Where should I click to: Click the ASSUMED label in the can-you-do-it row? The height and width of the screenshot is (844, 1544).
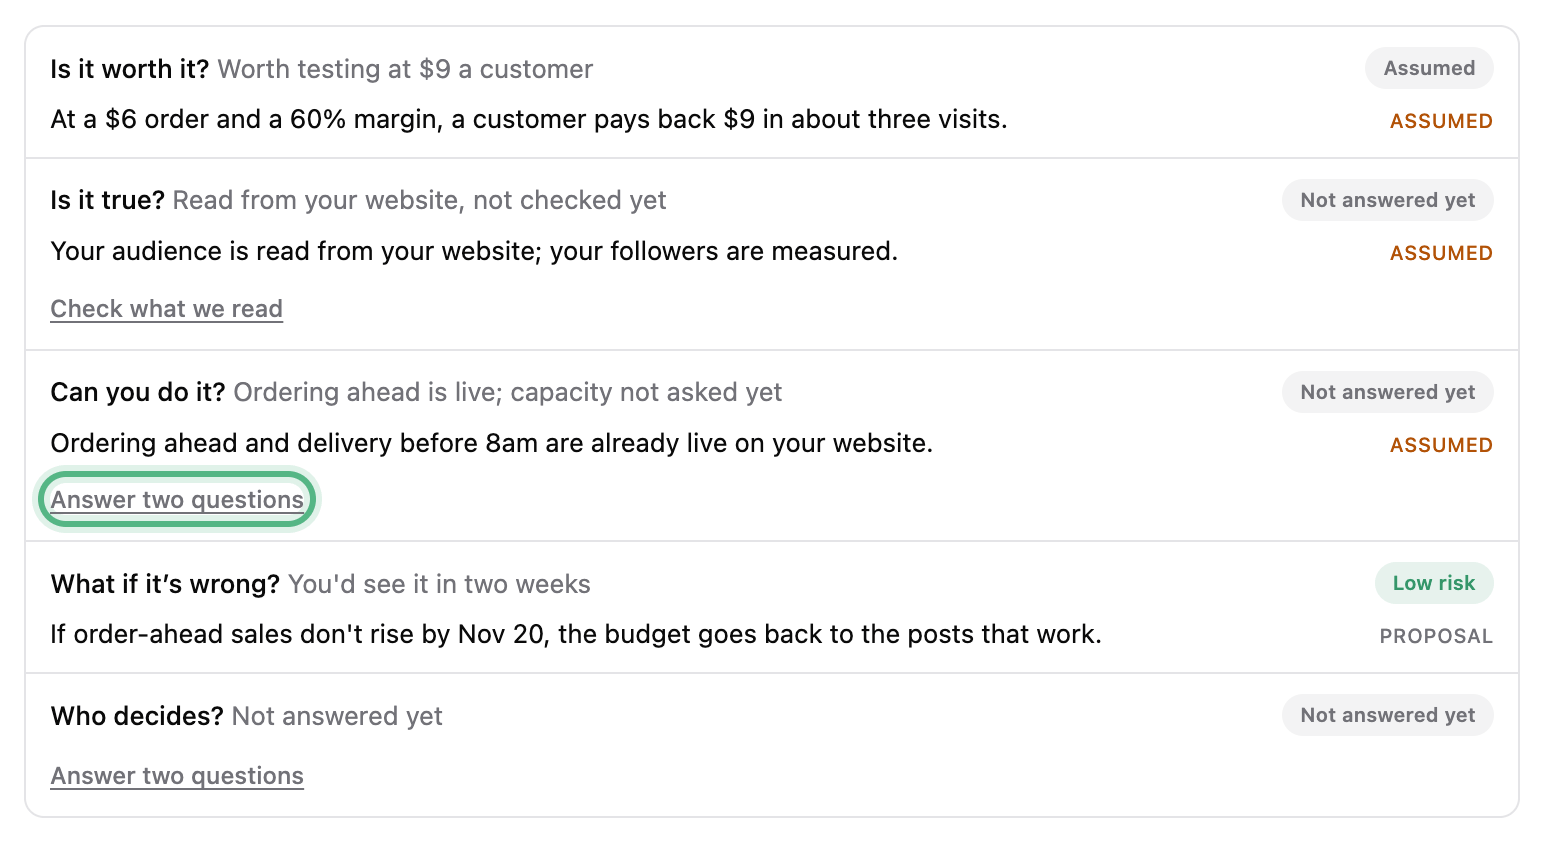tap(1441, 445)
